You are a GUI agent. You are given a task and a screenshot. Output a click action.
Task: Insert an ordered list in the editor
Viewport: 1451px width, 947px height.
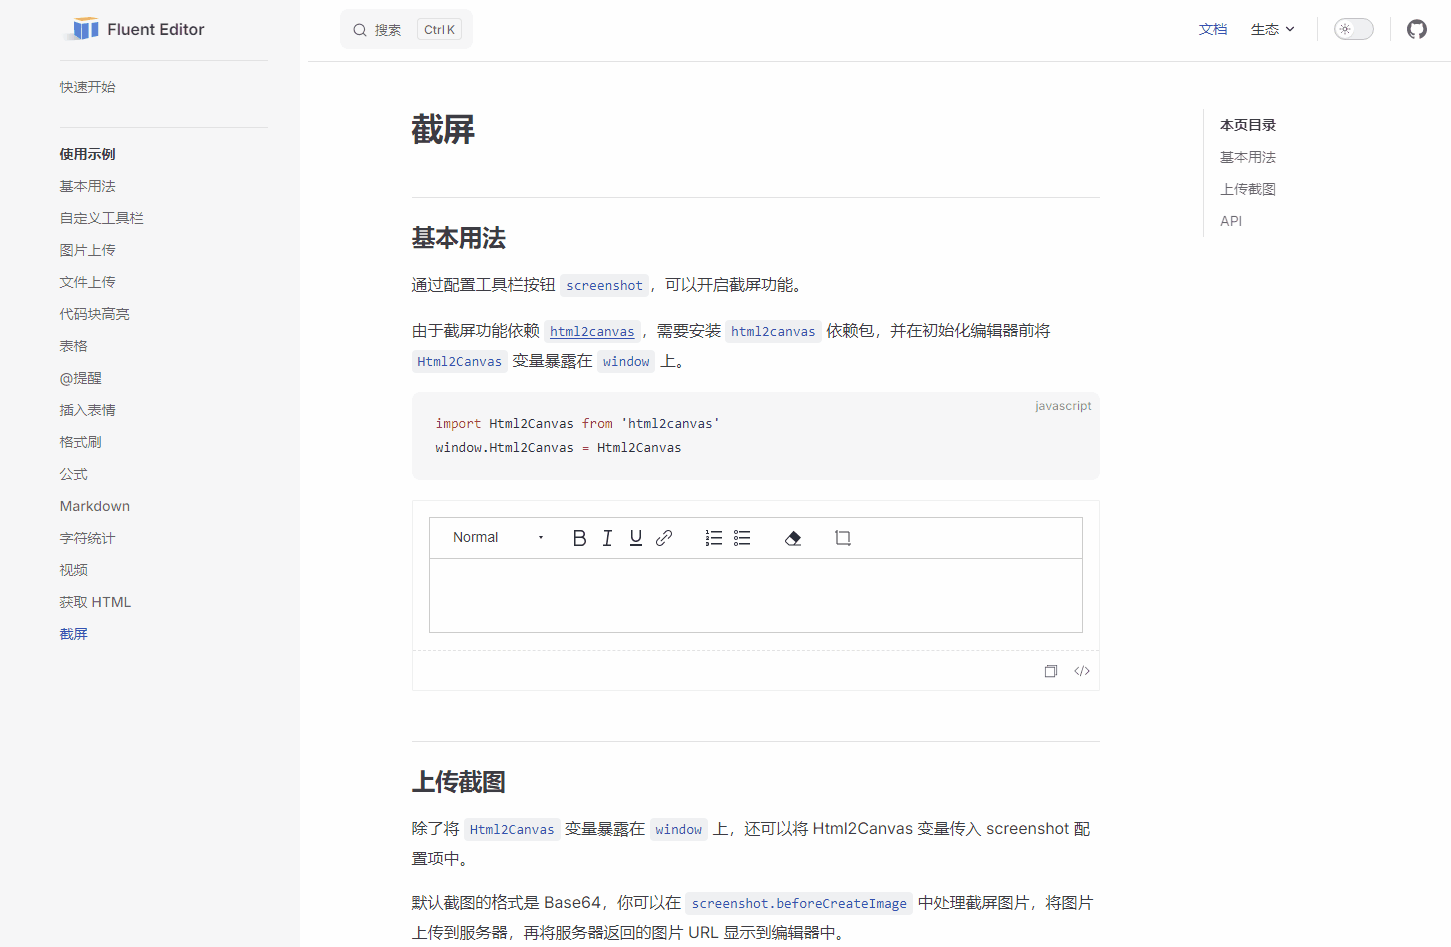coord(713,537)
